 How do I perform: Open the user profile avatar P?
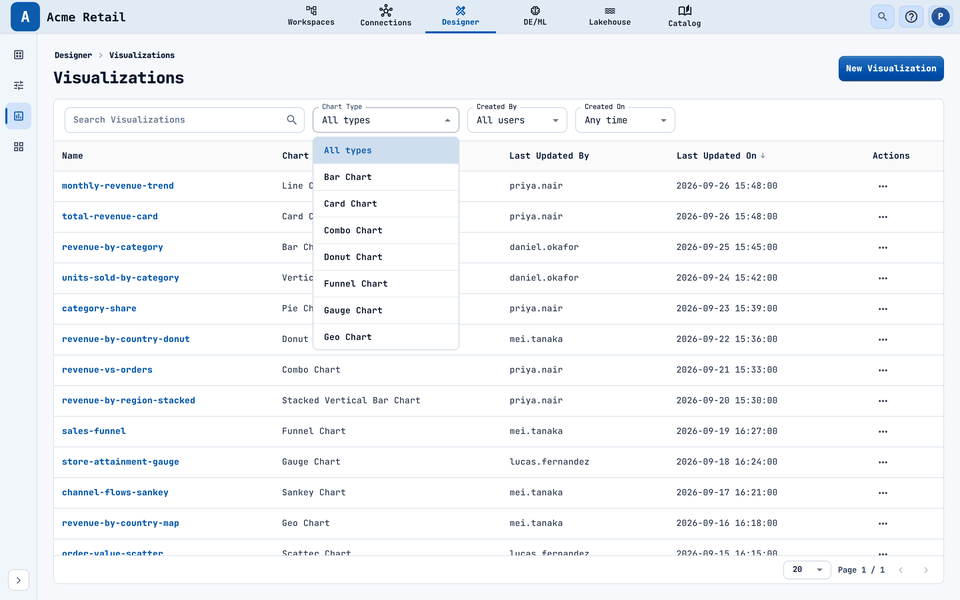tap(940, 17)
